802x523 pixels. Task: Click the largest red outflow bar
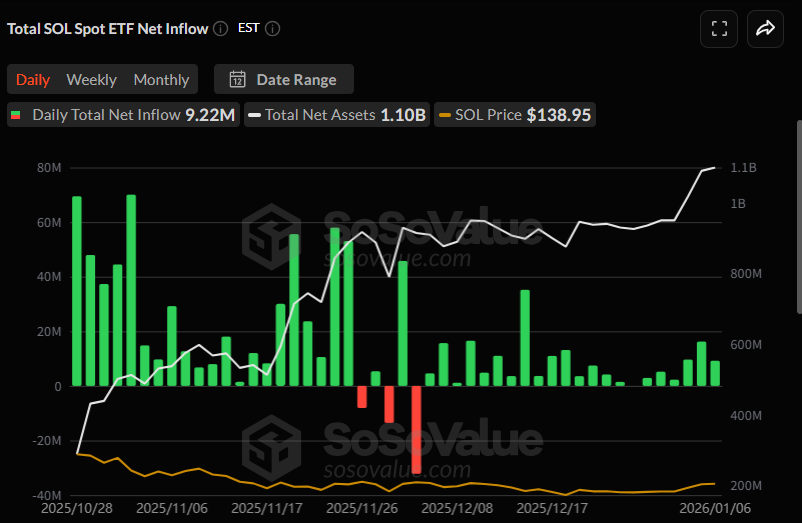tap(416, 429)
